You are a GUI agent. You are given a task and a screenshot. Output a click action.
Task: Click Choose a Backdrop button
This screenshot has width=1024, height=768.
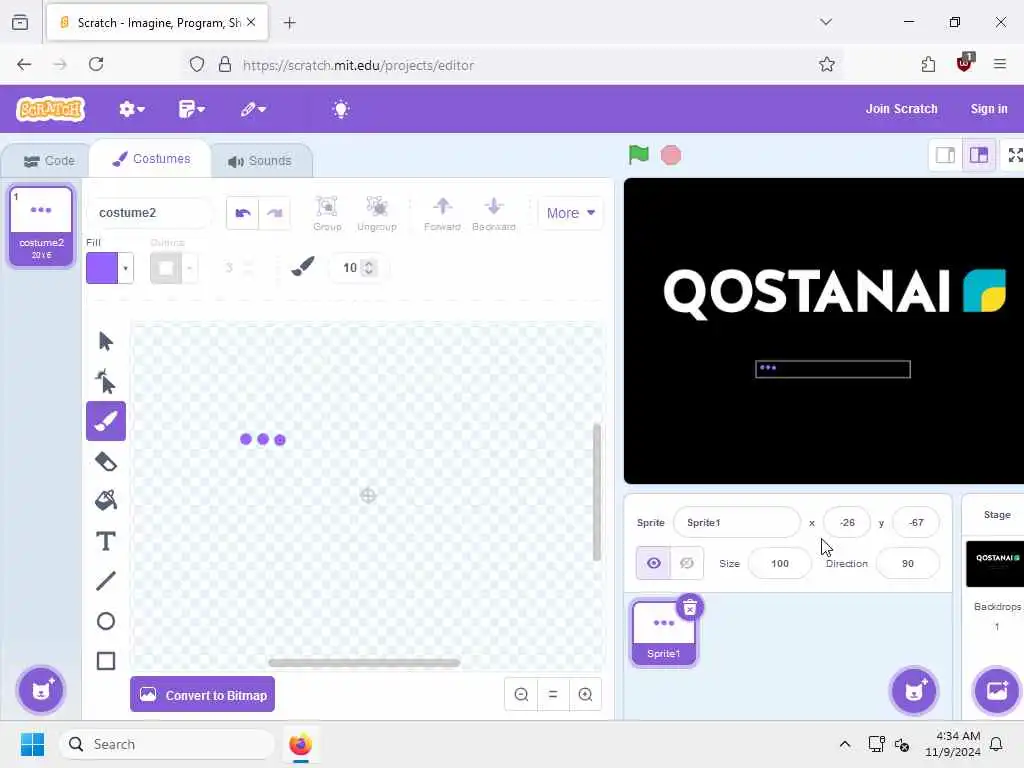997,690
